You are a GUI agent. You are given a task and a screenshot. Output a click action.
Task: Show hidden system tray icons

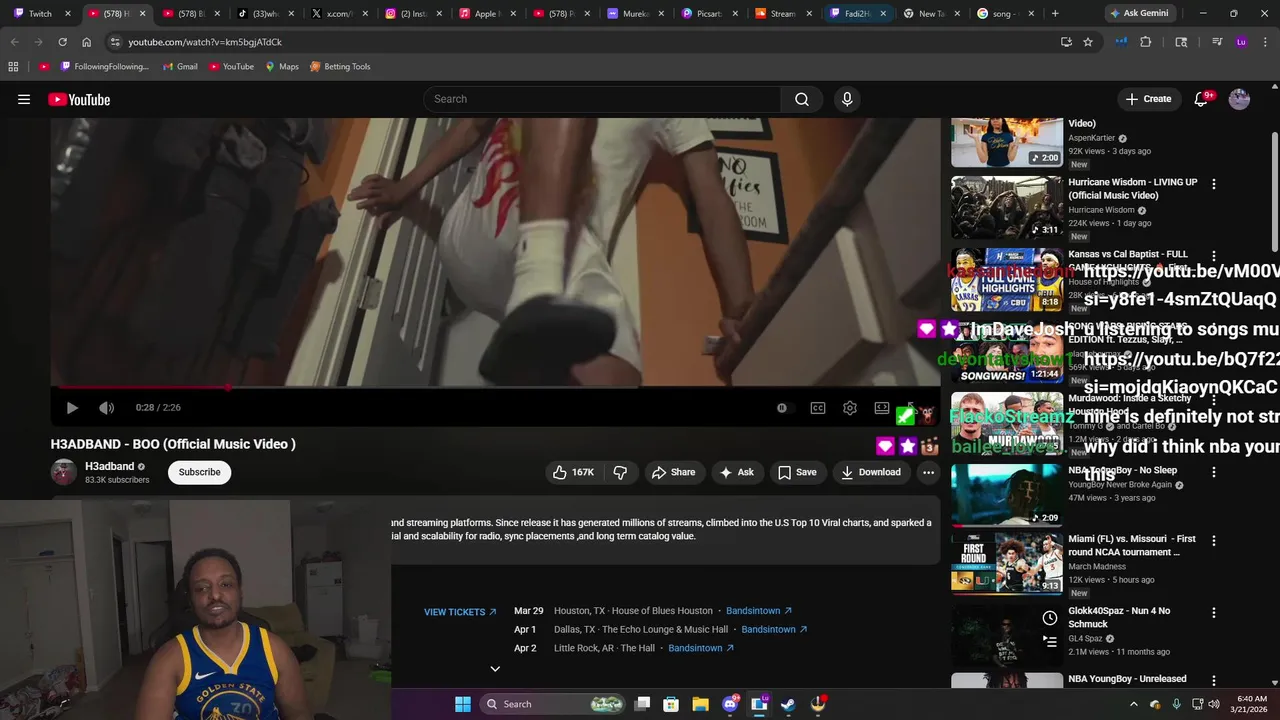pos(1133,704)
